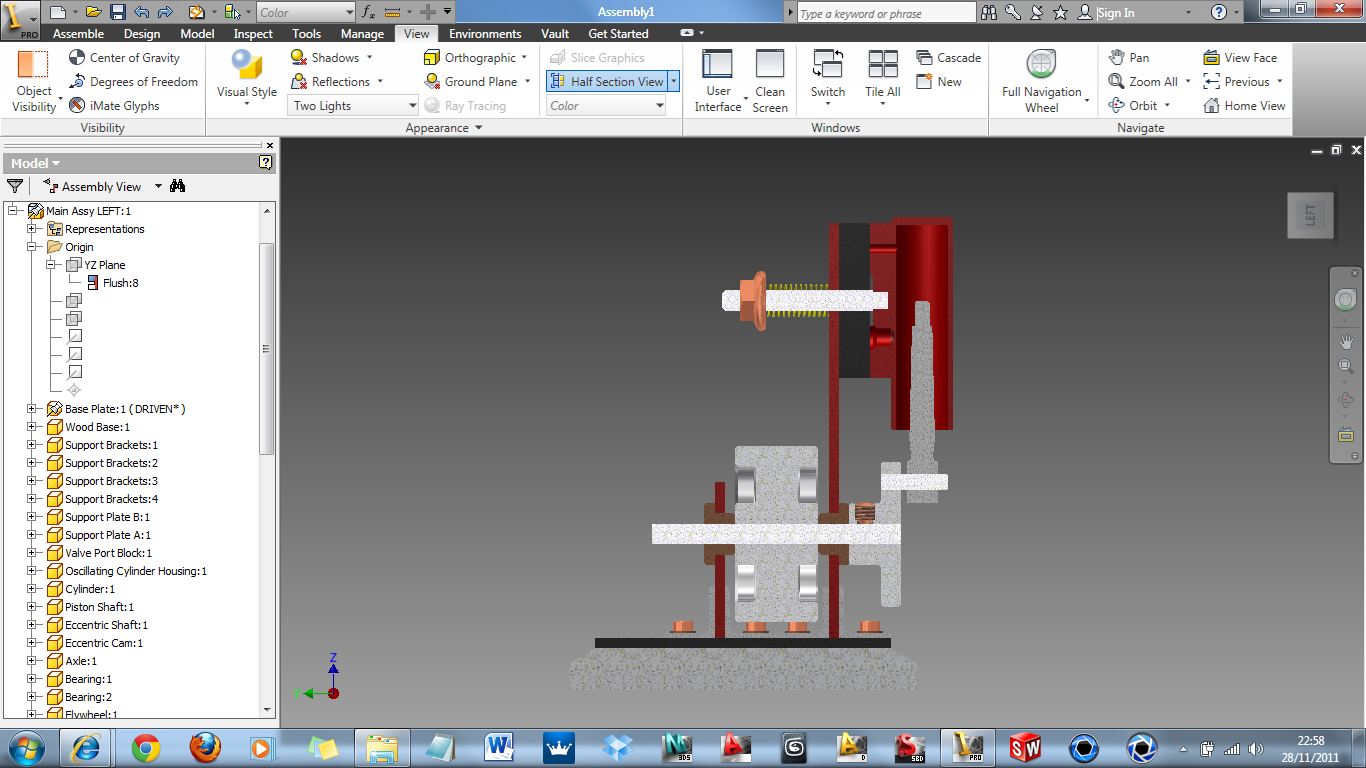Click inside the keyword search field

click(x=886, y=13)
